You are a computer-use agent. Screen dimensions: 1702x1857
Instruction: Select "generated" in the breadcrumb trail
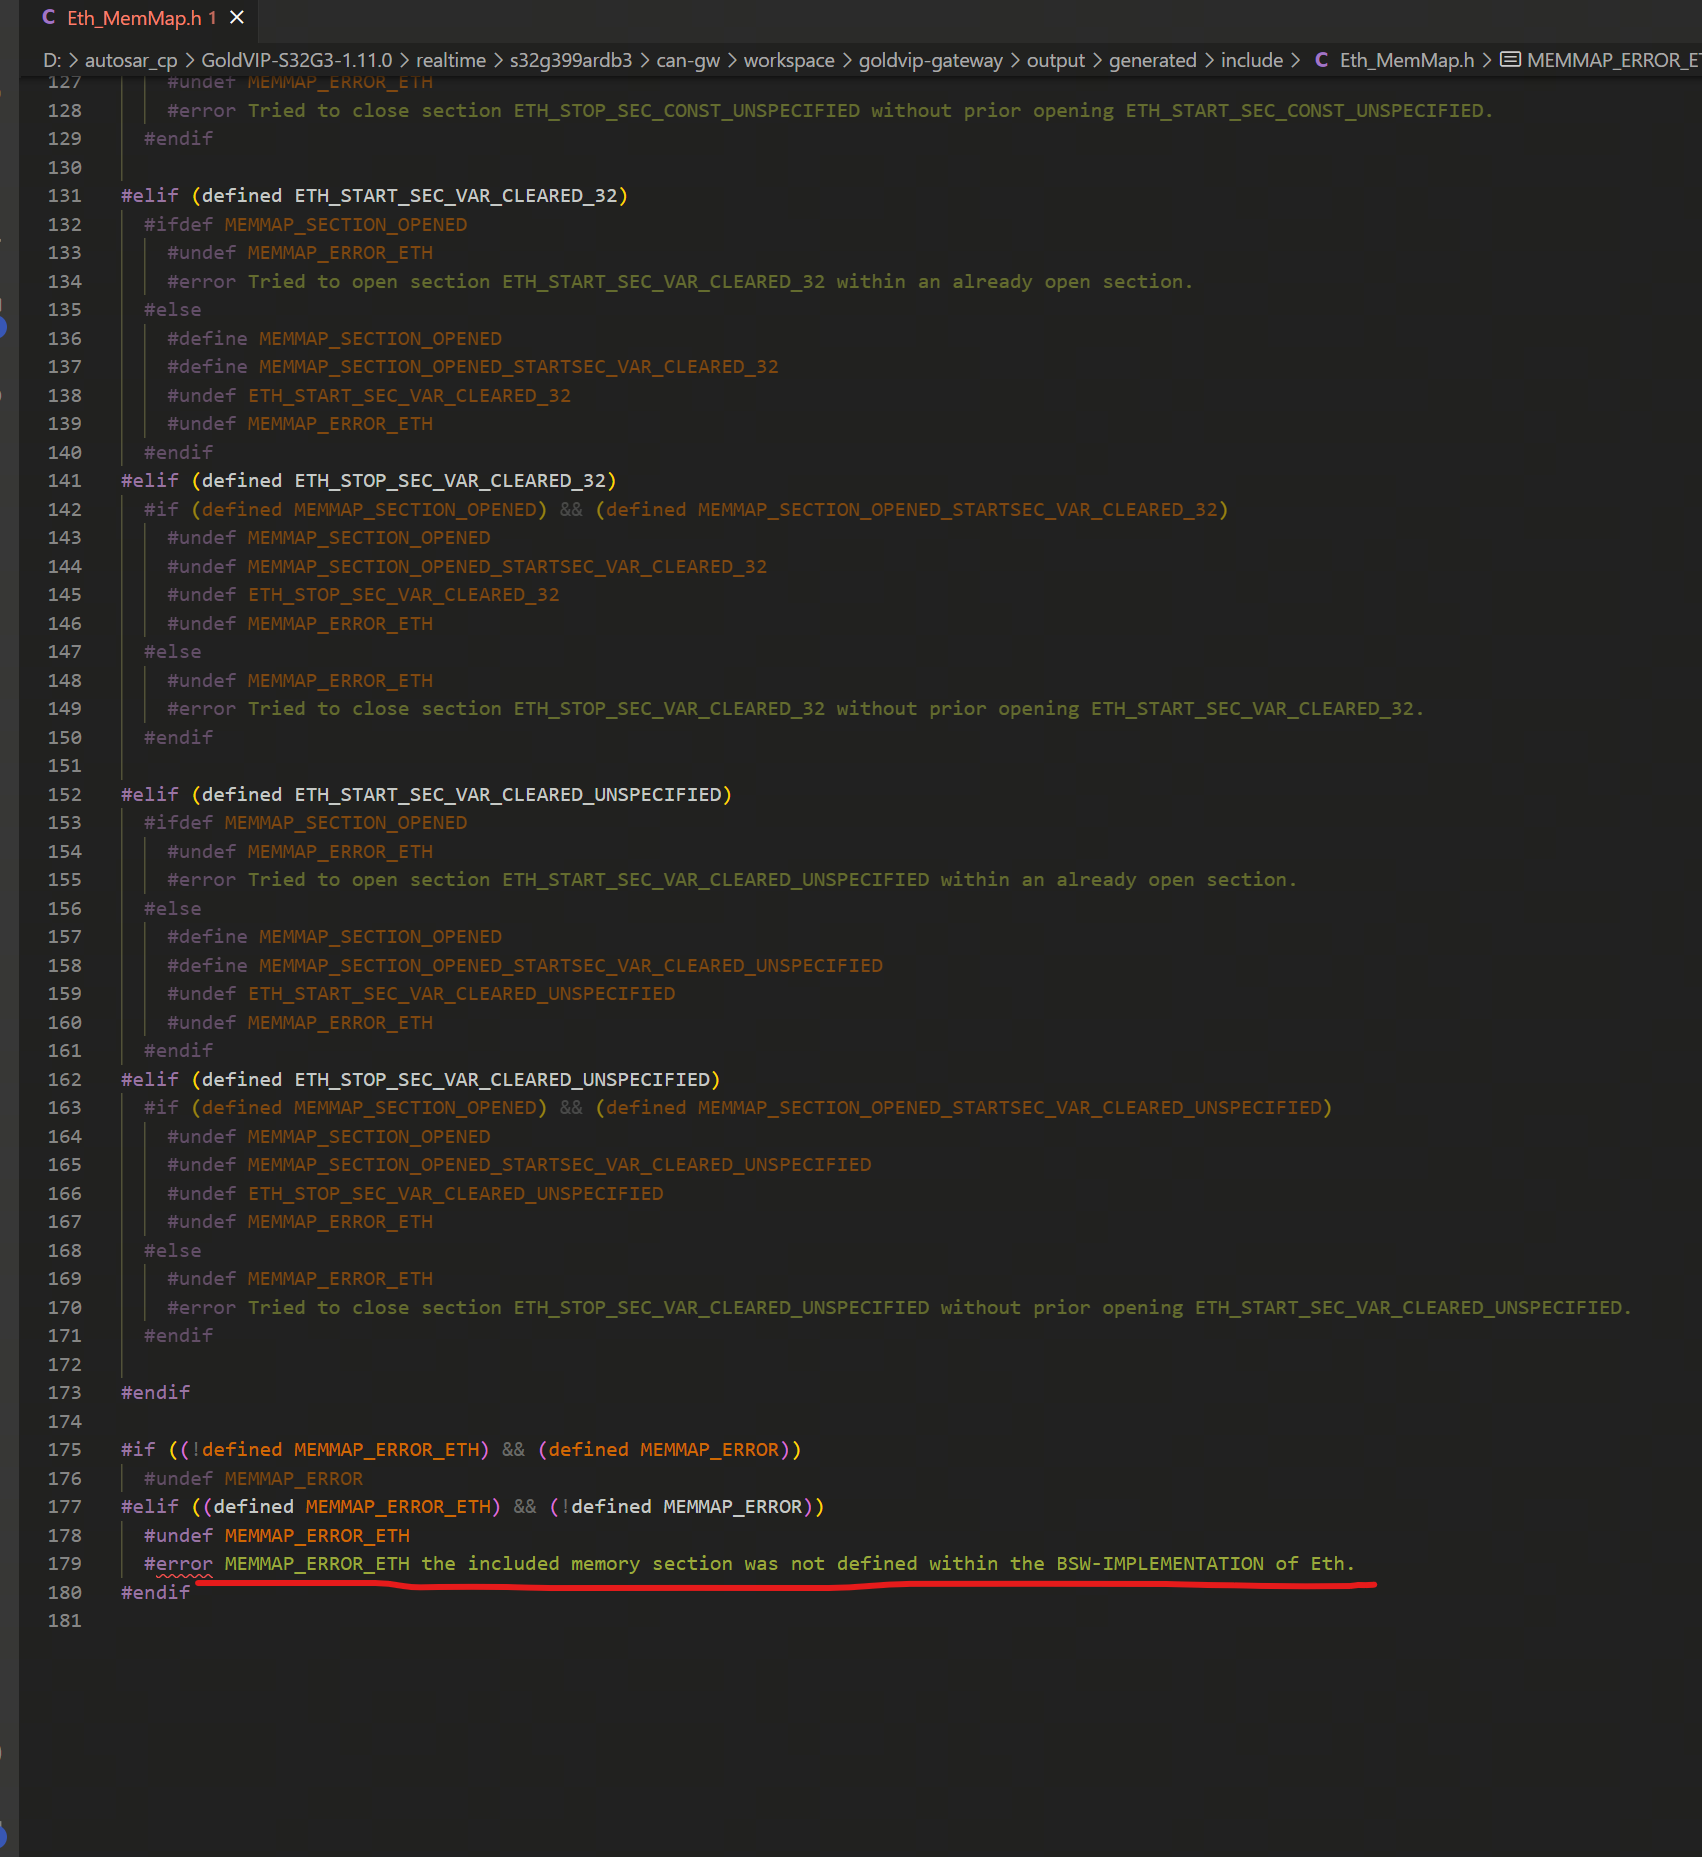[x=1152, y=60]
